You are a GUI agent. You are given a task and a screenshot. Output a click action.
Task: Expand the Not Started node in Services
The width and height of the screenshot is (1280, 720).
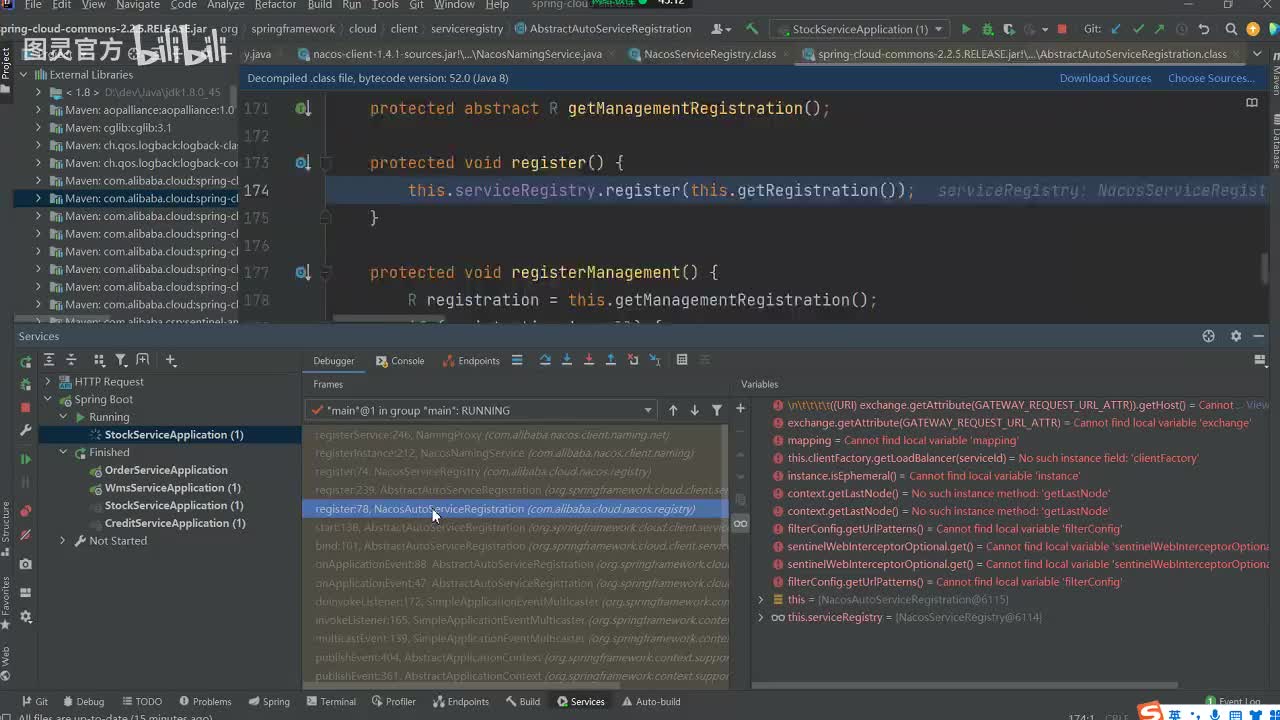[x=63, y=541]
